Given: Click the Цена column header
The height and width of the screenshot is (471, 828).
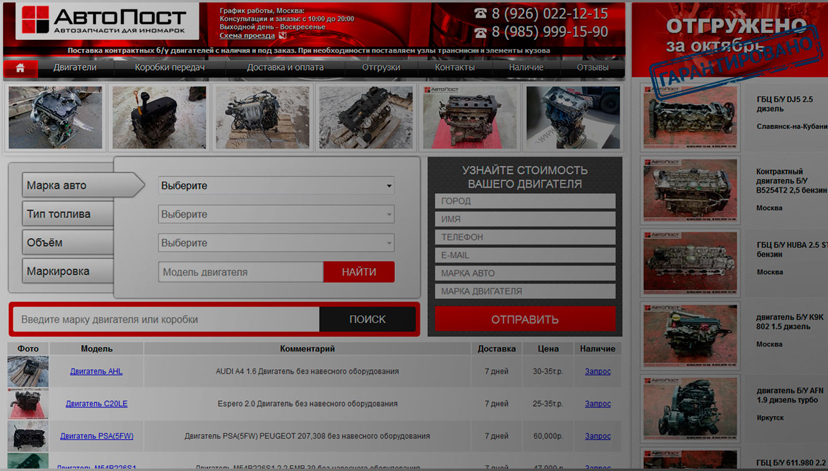Looking at the screenshot, I should [x=548, y=348].
